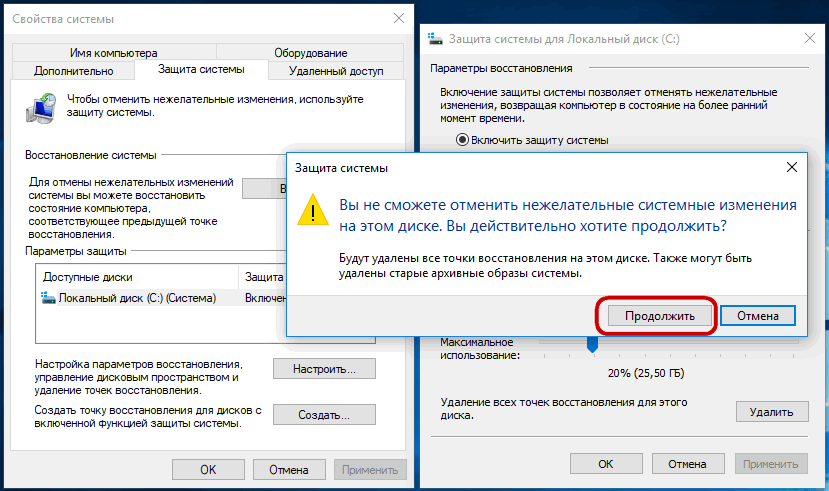Close the Защита системы для Локальный диск window

[809, 38]
